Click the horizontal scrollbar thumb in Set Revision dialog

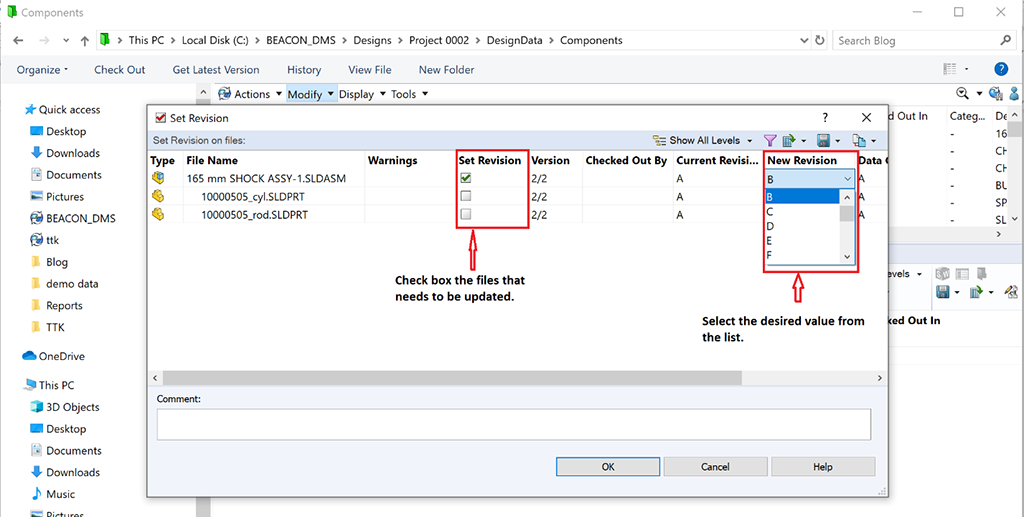(x=452, y=378)
